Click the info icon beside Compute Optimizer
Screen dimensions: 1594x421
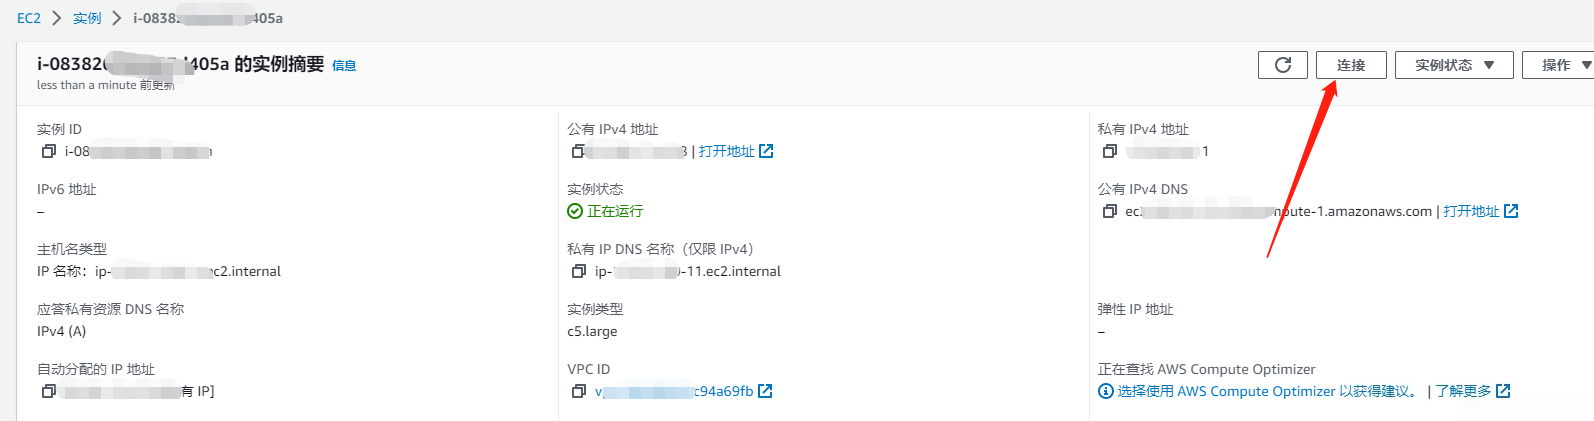point(1105,391)
